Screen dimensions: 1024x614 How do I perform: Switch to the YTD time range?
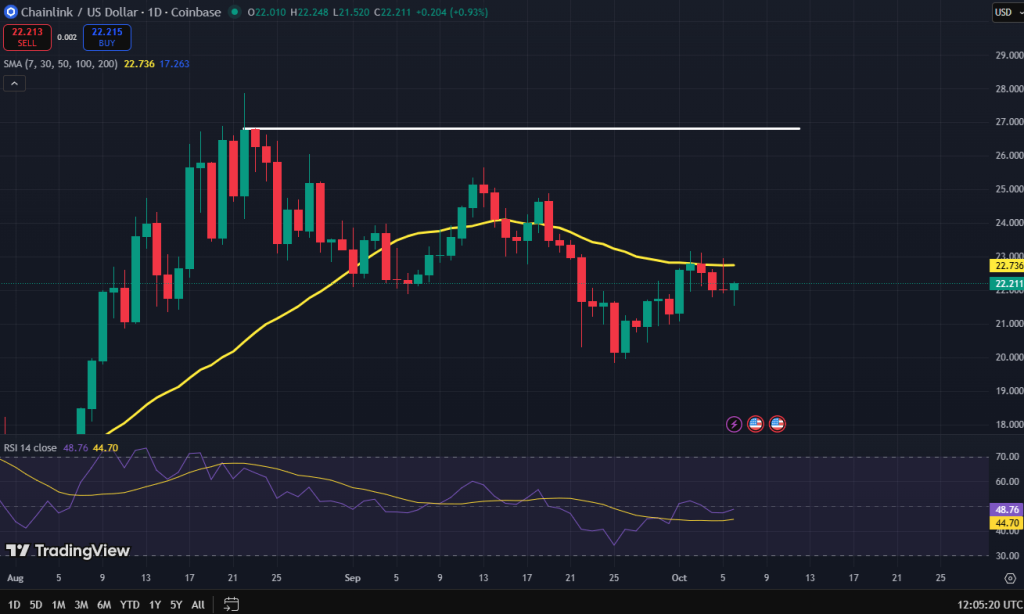pyautogui.click(x=130, y=604)
